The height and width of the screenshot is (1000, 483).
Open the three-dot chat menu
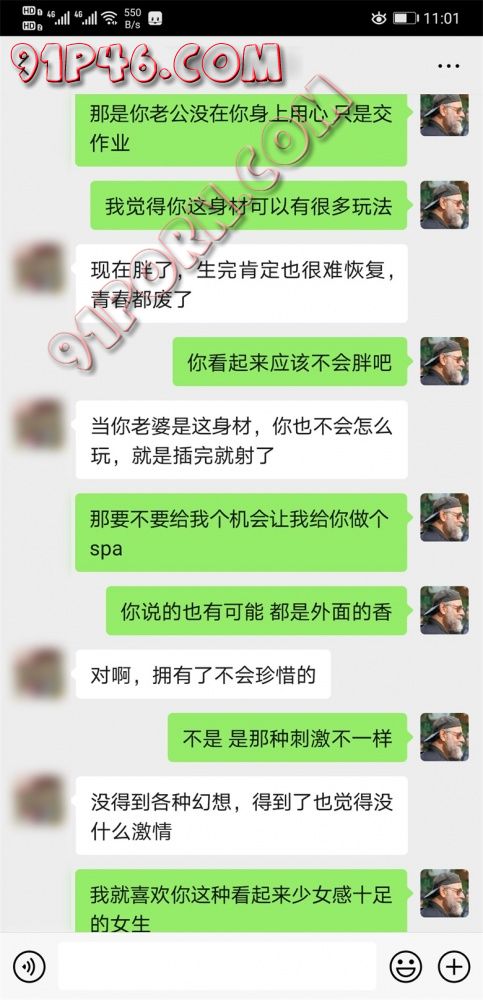(x=449, y=66)
